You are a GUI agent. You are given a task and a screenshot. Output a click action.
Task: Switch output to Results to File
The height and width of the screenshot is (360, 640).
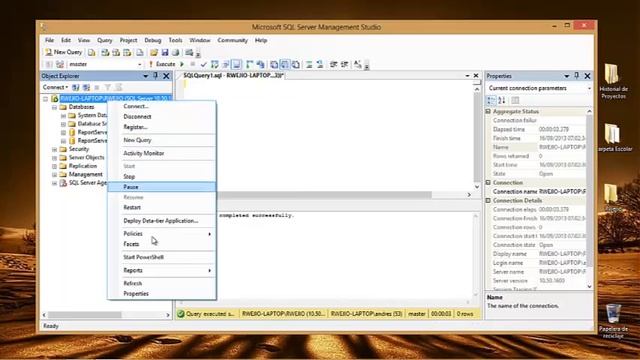pyautogui.click(x=296, y=64)
